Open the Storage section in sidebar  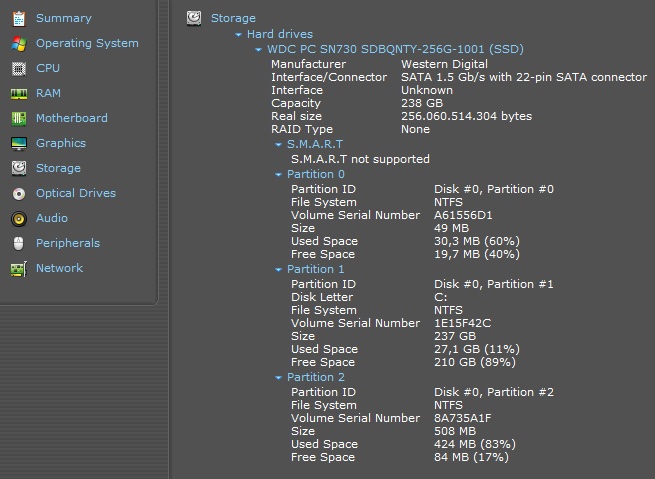point(58,168)
